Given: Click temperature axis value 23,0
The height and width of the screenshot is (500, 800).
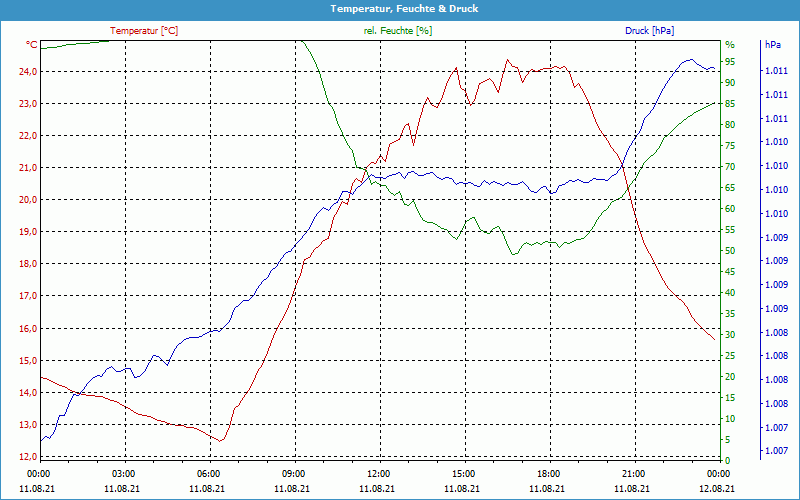Looking at the screenshot, I should (29, 104).
